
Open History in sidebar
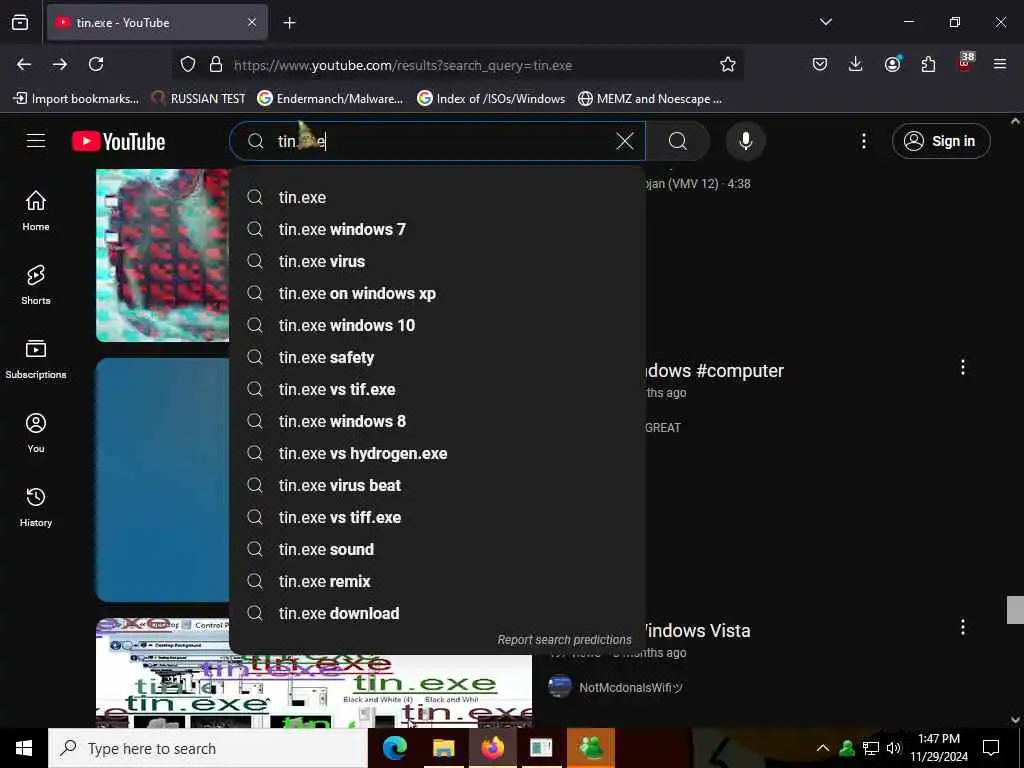[36, 506]
